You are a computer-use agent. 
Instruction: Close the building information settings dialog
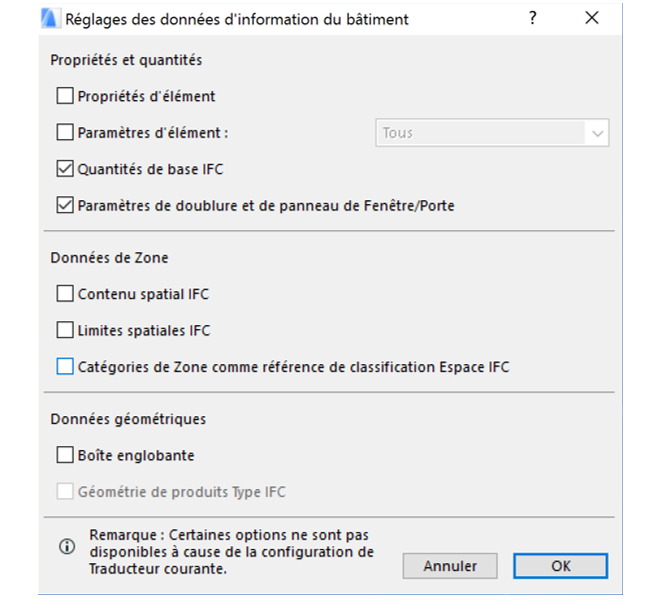592,18
